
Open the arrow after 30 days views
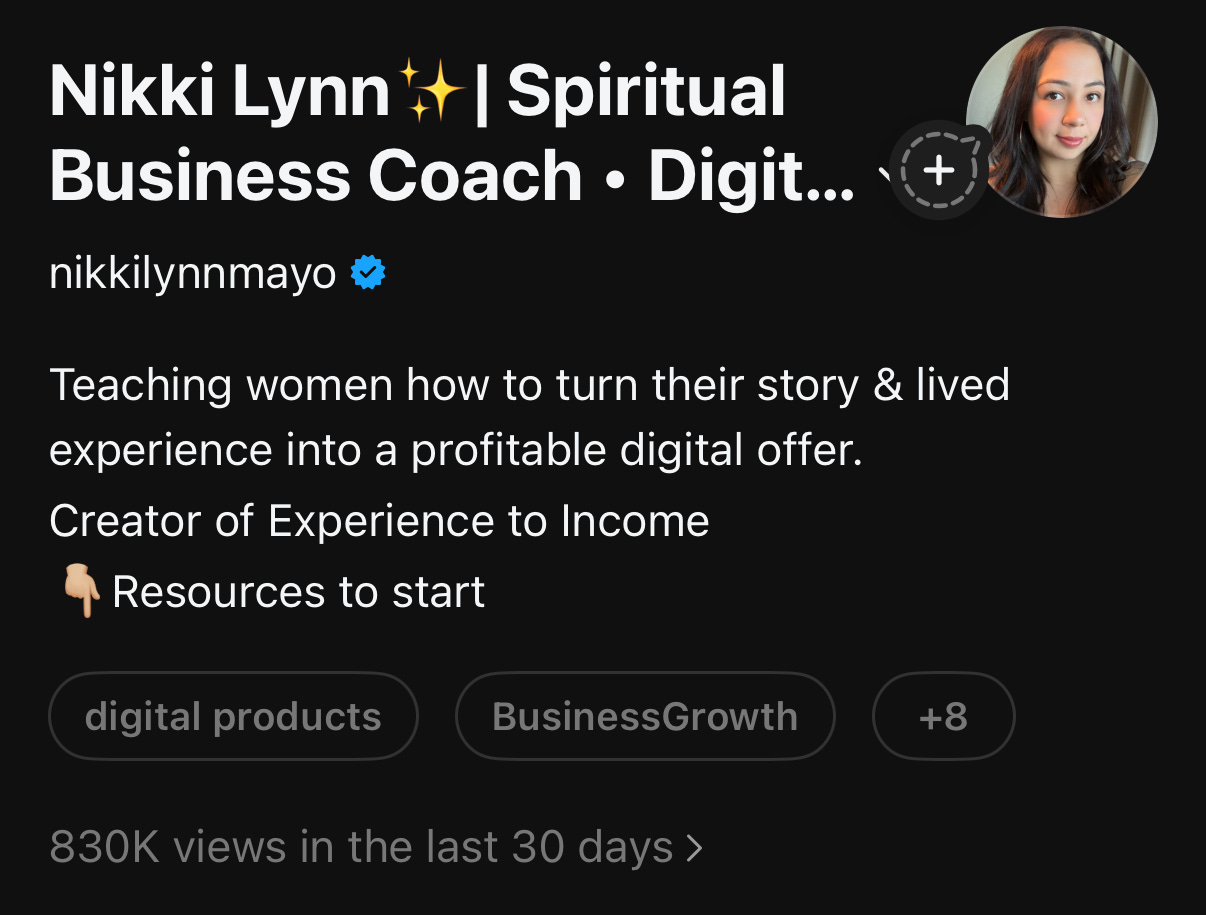click(x=694, y=849)
